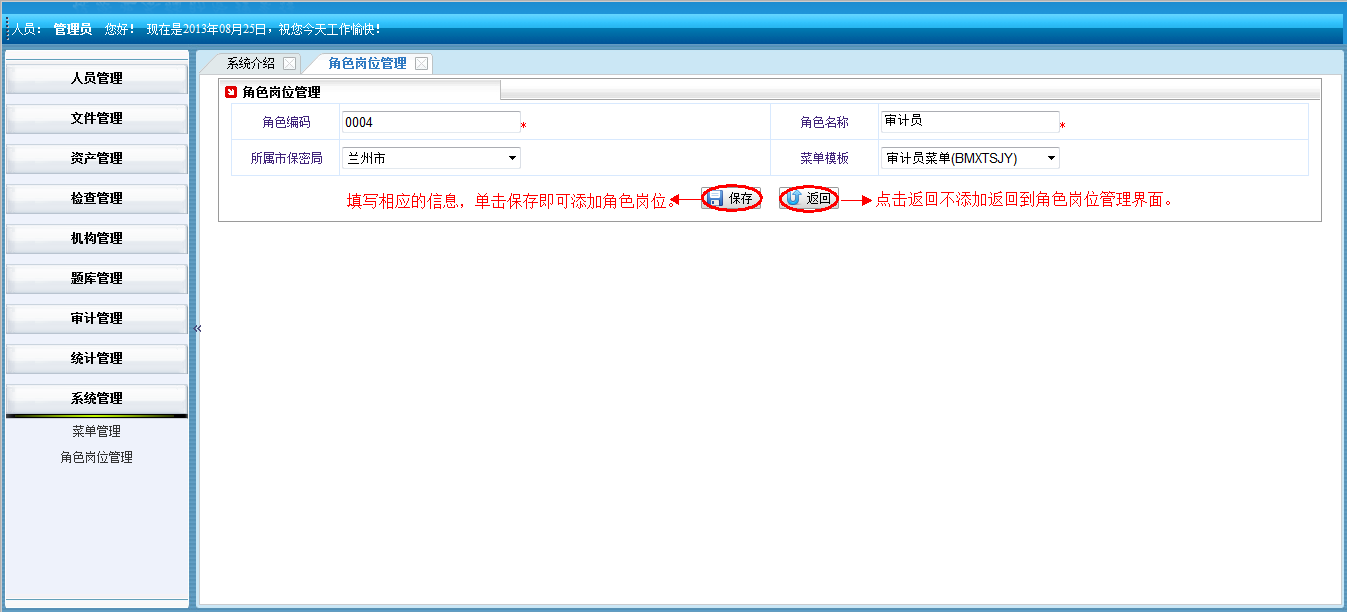Screen dimensions: 1347x612
Task: Click the 角色编码 input field
Action: click(x=431, y=122)
